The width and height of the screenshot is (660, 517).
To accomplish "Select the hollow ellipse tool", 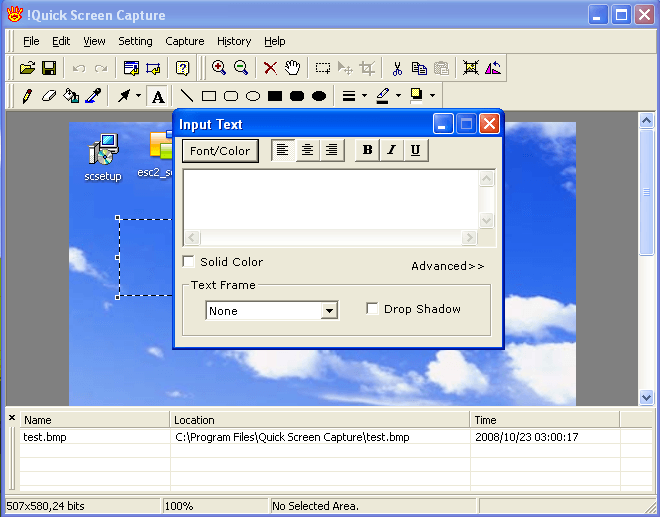I will click(x=253, y=96).
